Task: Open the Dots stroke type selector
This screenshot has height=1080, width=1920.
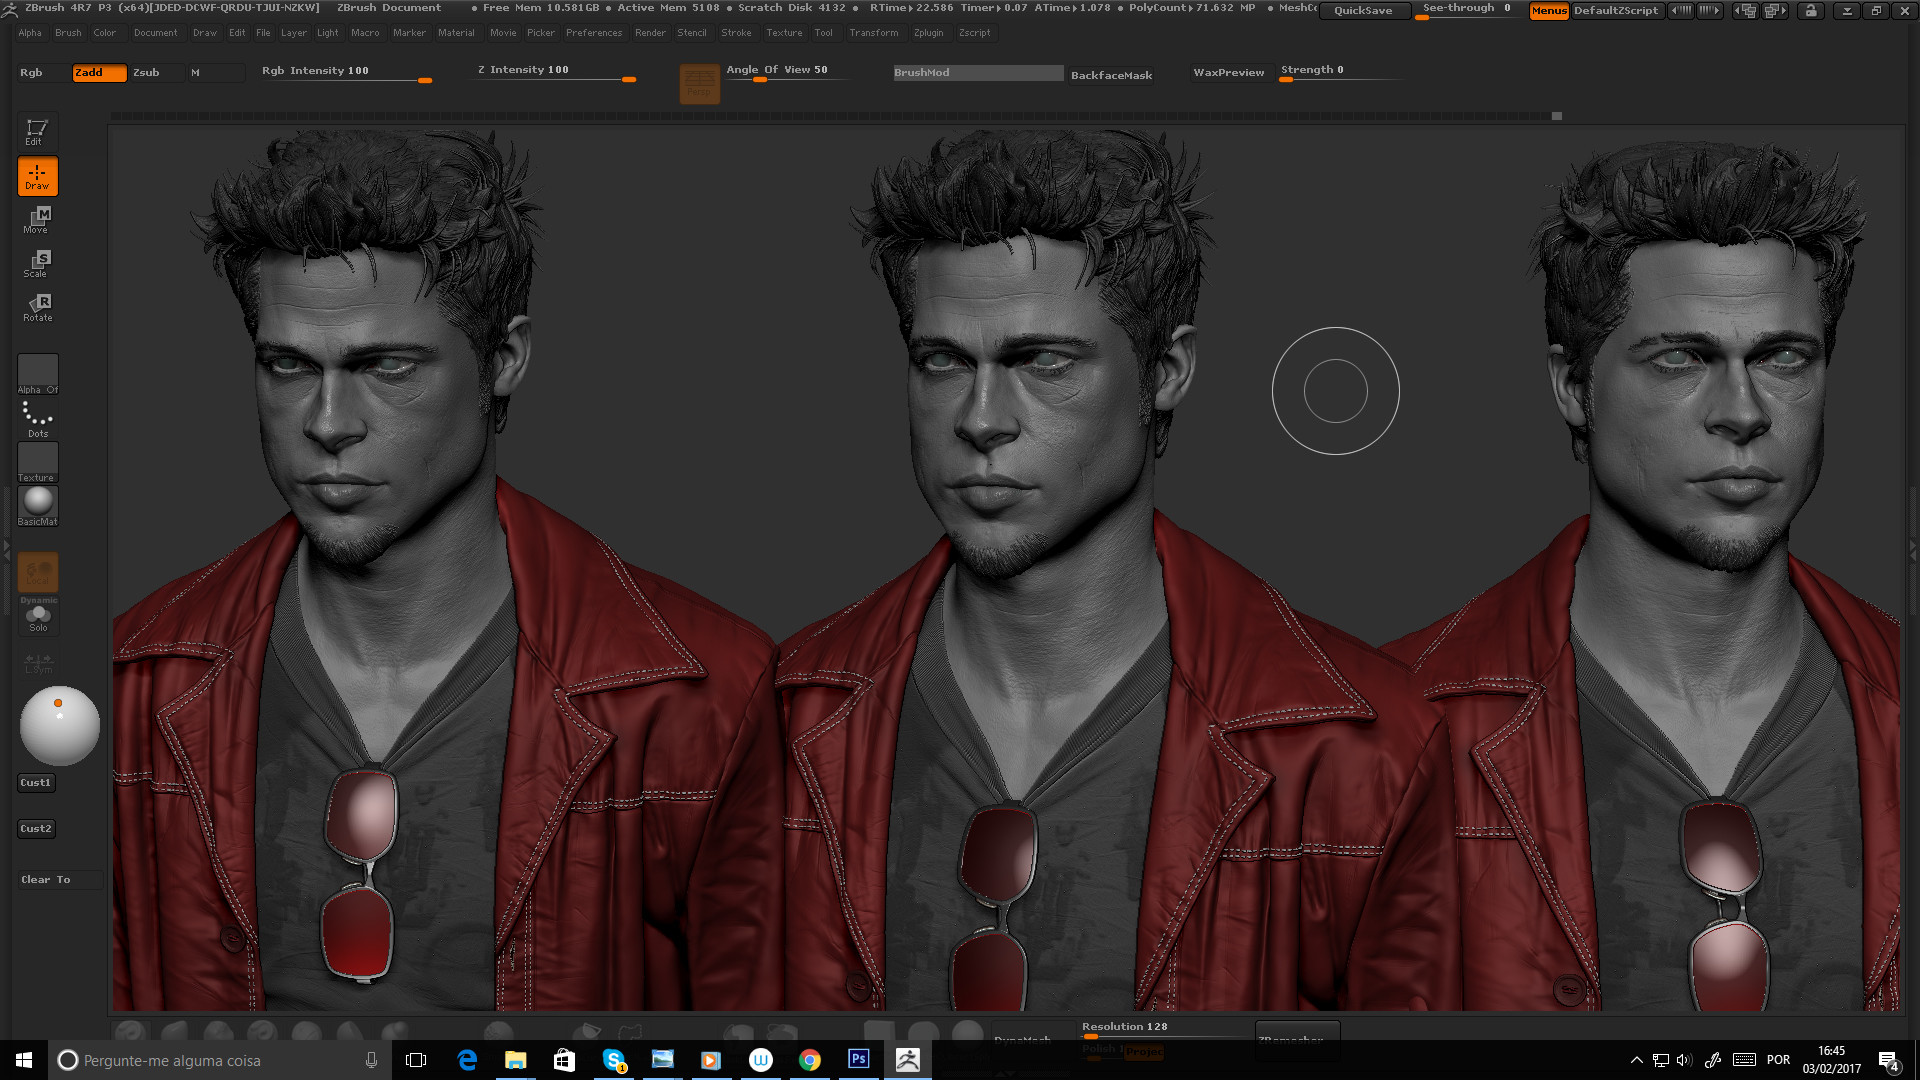Action: (38, 419)
